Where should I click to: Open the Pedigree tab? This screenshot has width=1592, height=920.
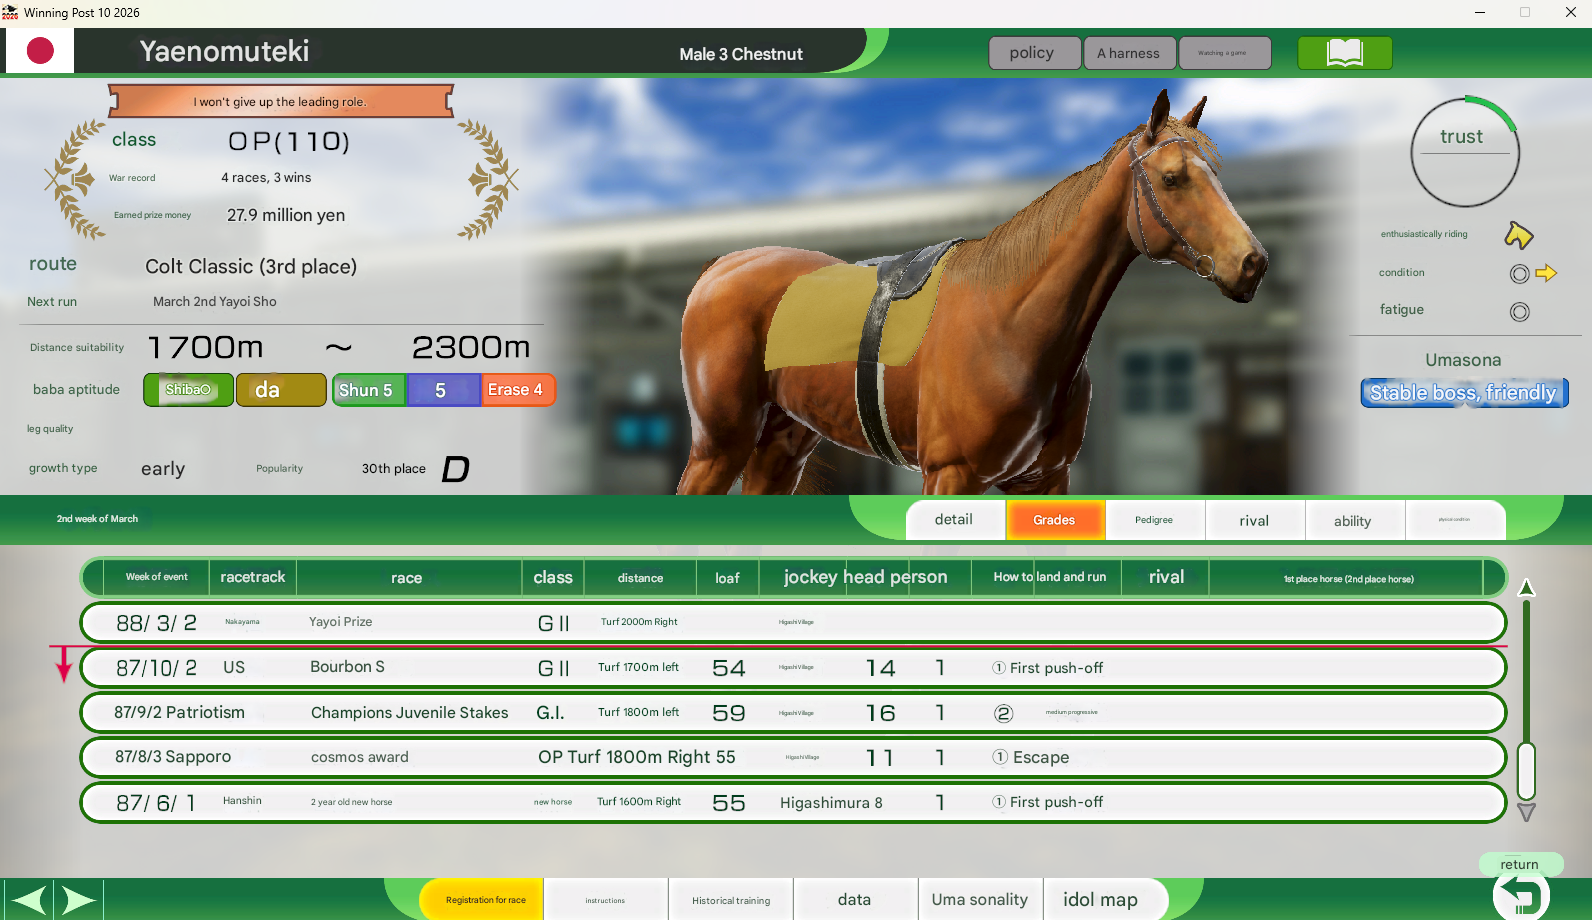(1154, 520)
